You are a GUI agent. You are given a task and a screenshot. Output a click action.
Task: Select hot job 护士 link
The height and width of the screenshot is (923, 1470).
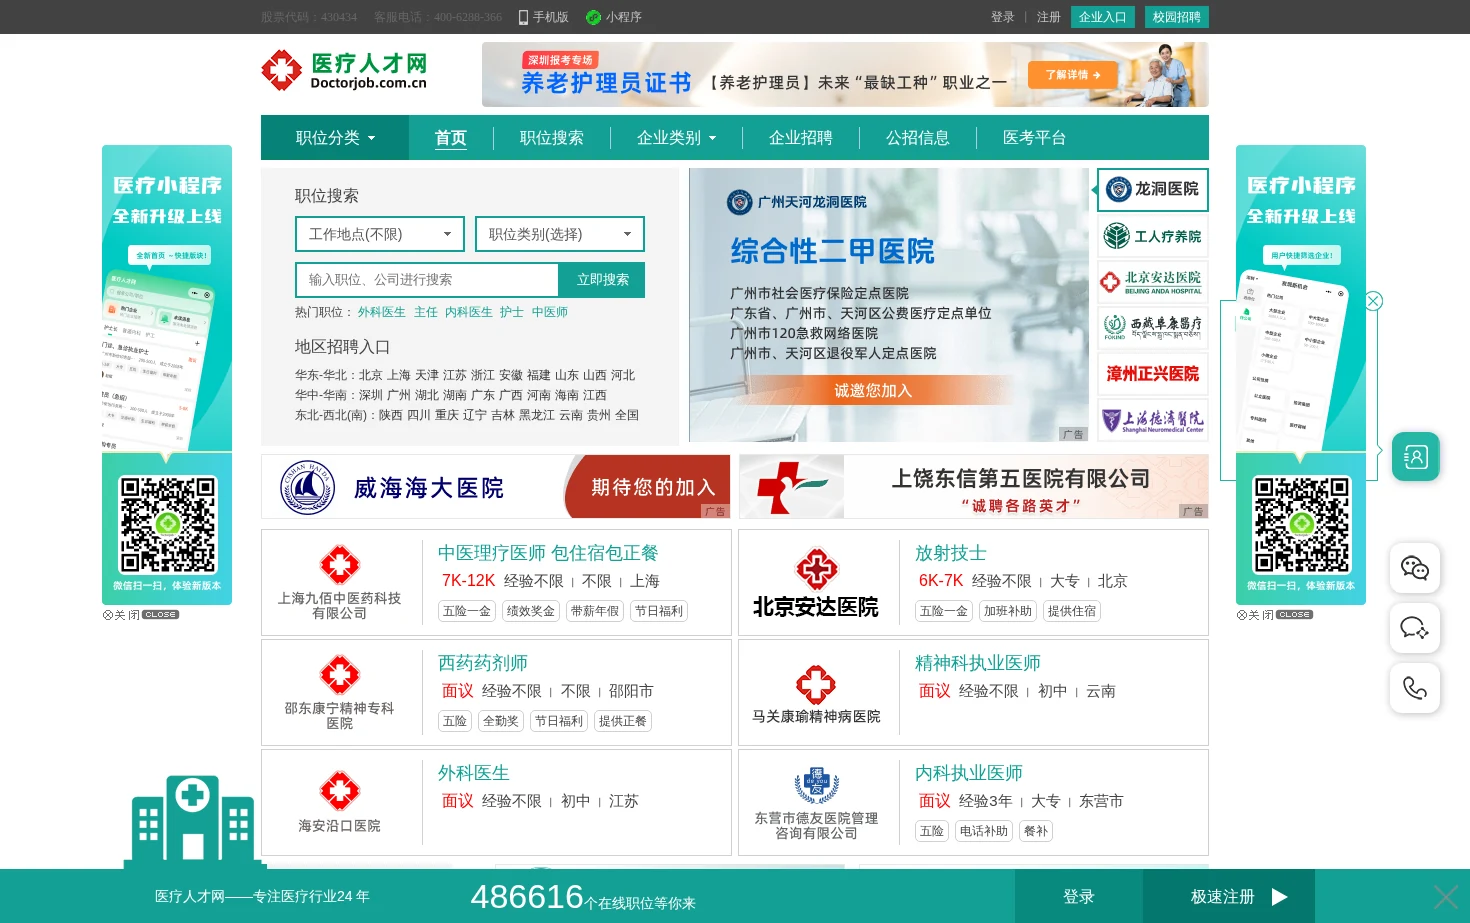[512, 312]
